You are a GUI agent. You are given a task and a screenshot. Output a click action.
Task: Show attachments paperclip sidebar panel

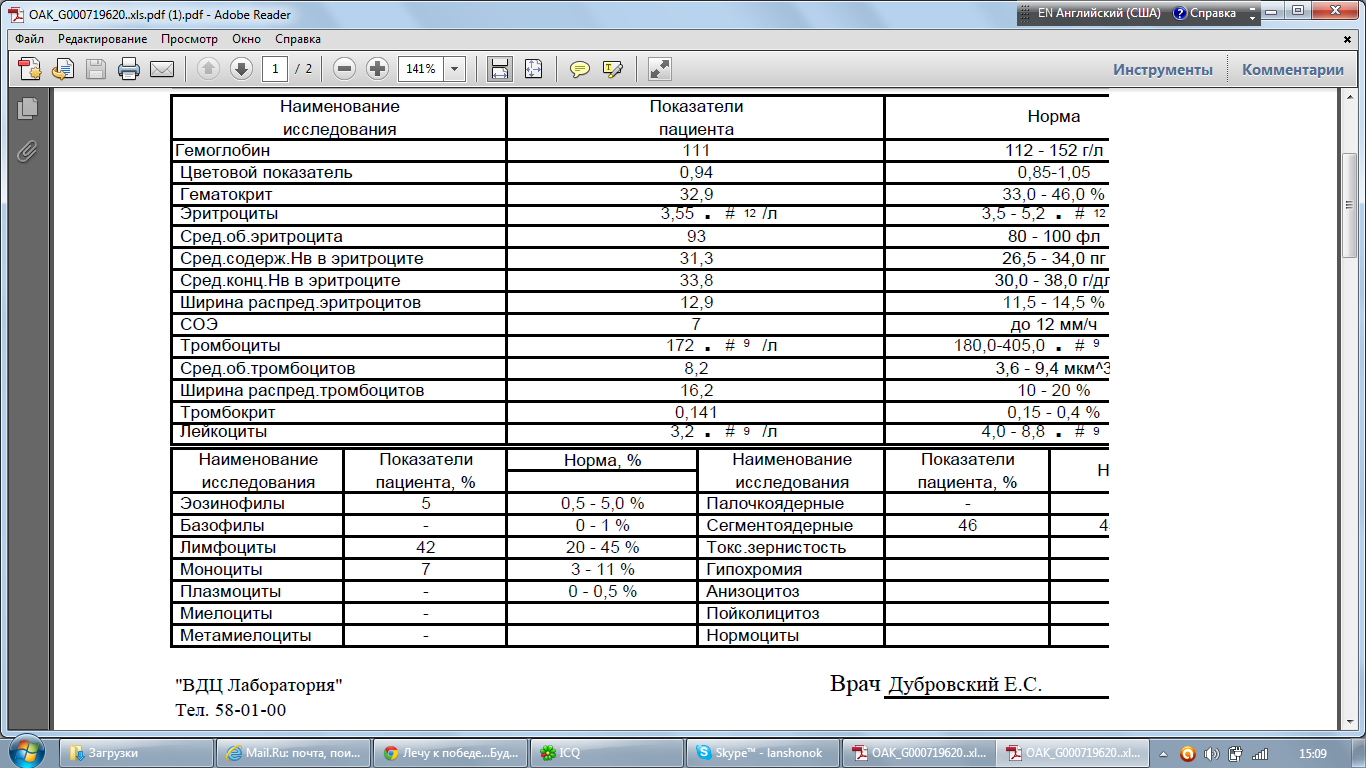tap(27, 150)
